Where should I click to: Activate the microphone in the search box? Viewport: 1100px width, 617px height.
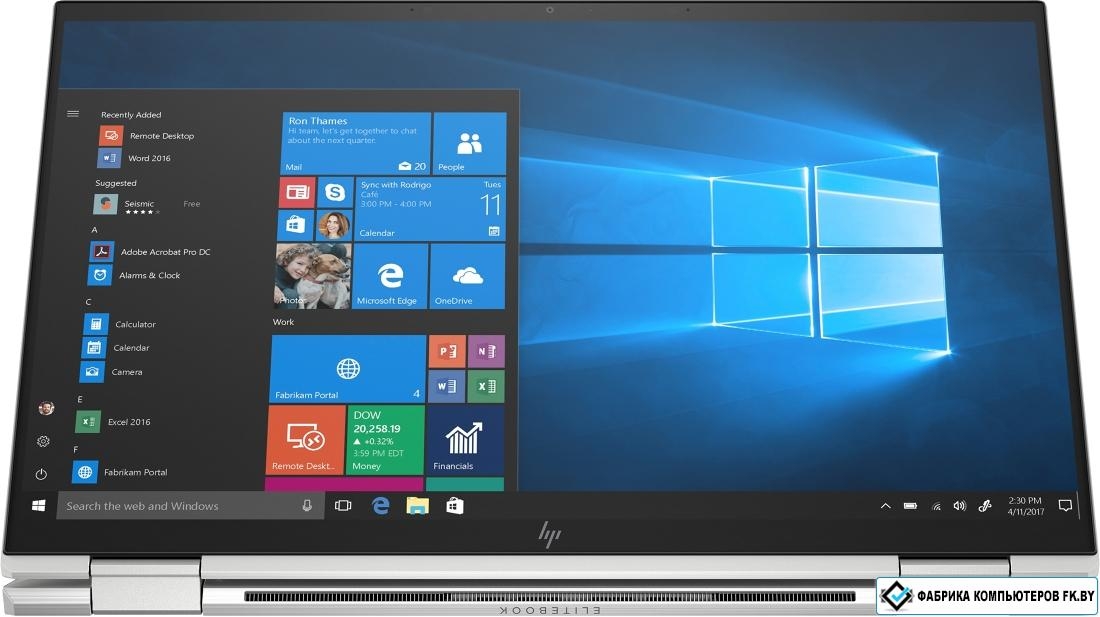pos(307,506)
